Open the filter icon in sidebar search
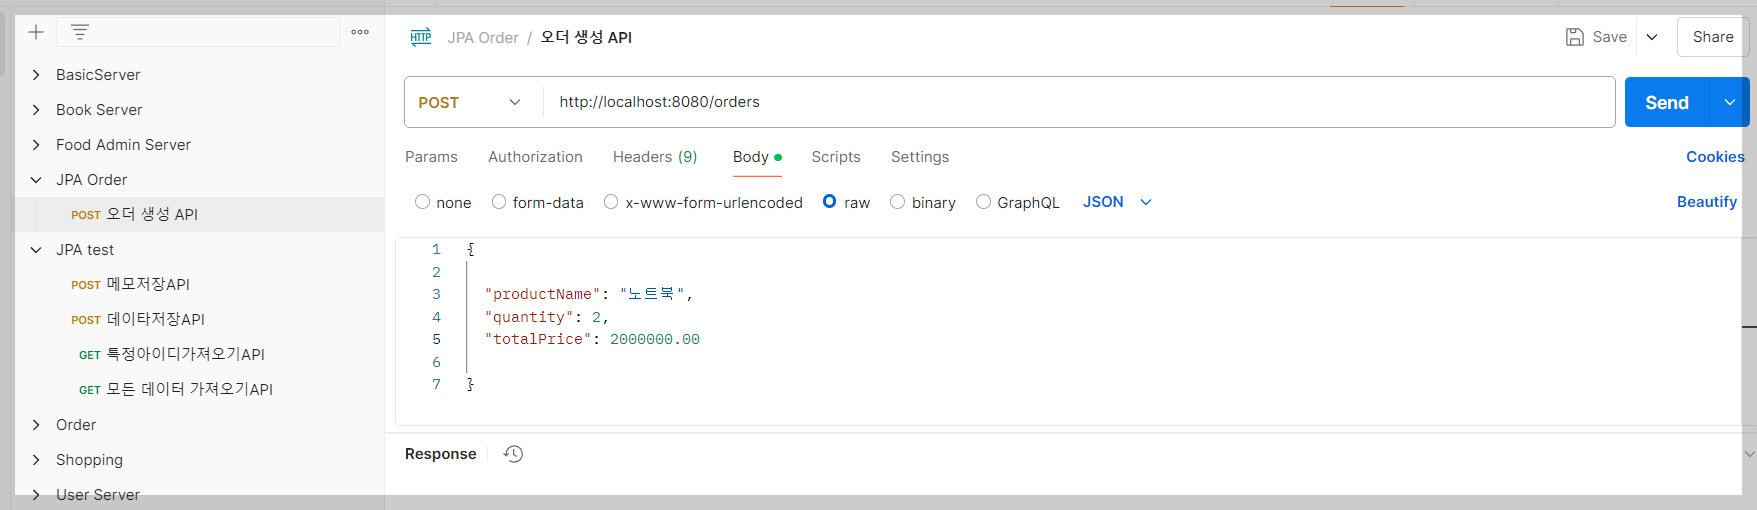1757x510 pixels. click(80, 32)
